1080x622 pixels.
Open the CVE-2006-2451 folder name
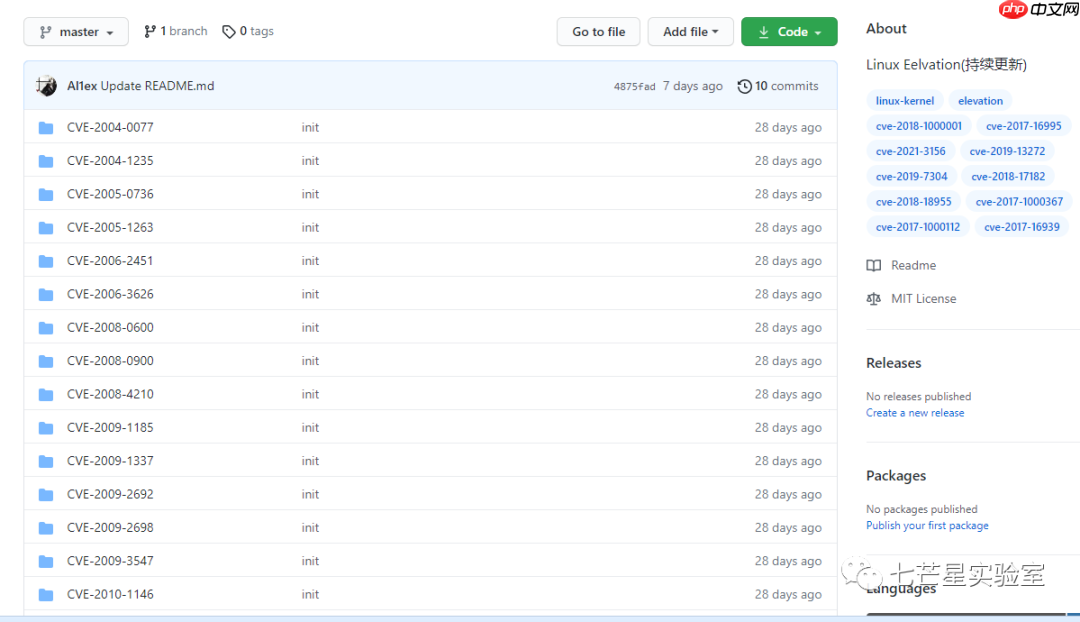pyautogui.click(x=110, y=260)
